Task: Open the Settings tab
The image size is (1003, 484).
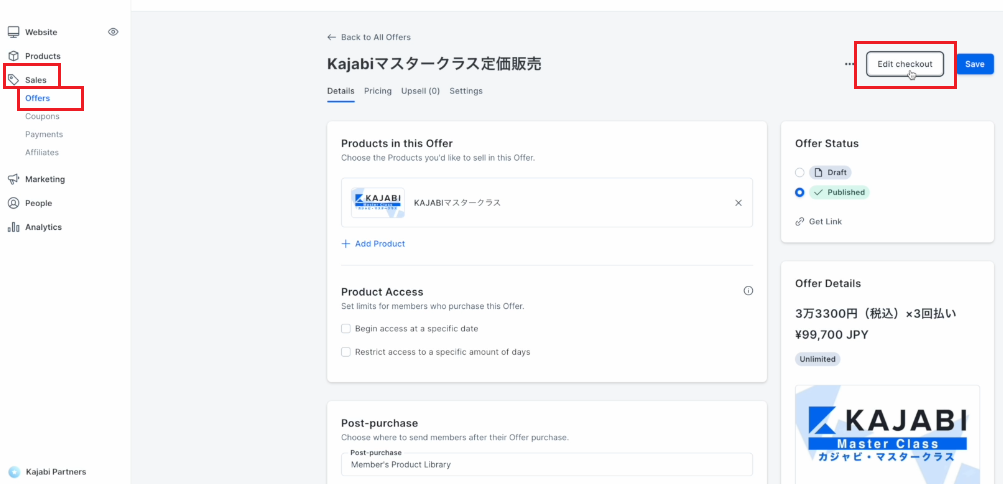Action: pos(466,91)
